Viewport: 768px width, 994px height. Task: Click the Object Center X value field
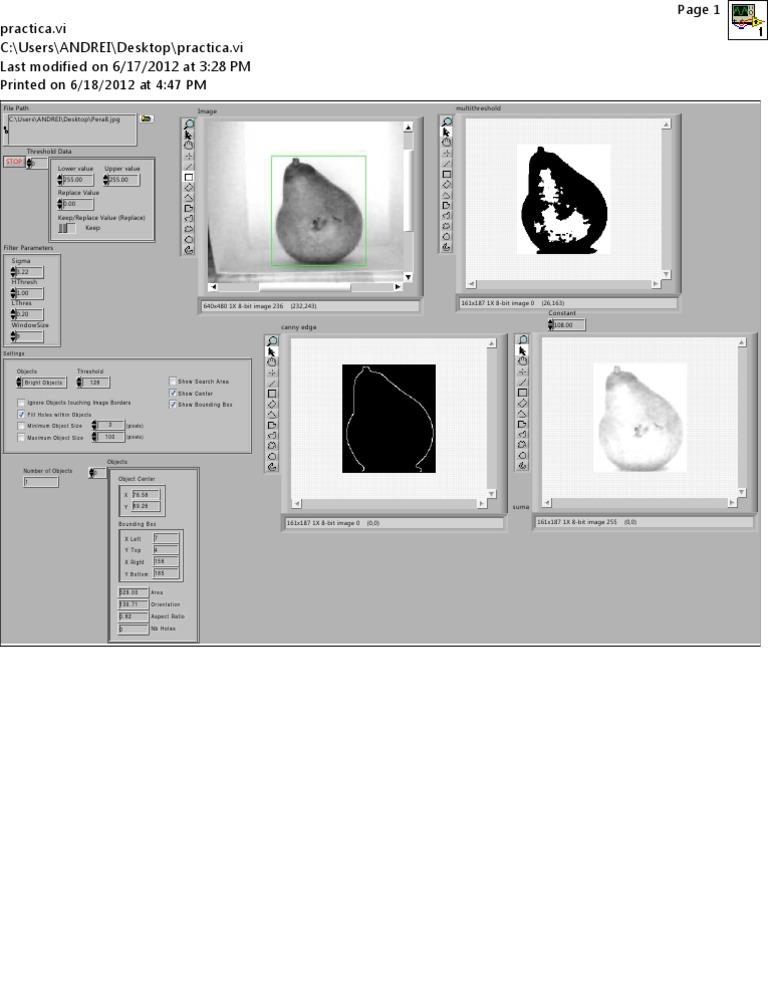click(x=146, y=494)
